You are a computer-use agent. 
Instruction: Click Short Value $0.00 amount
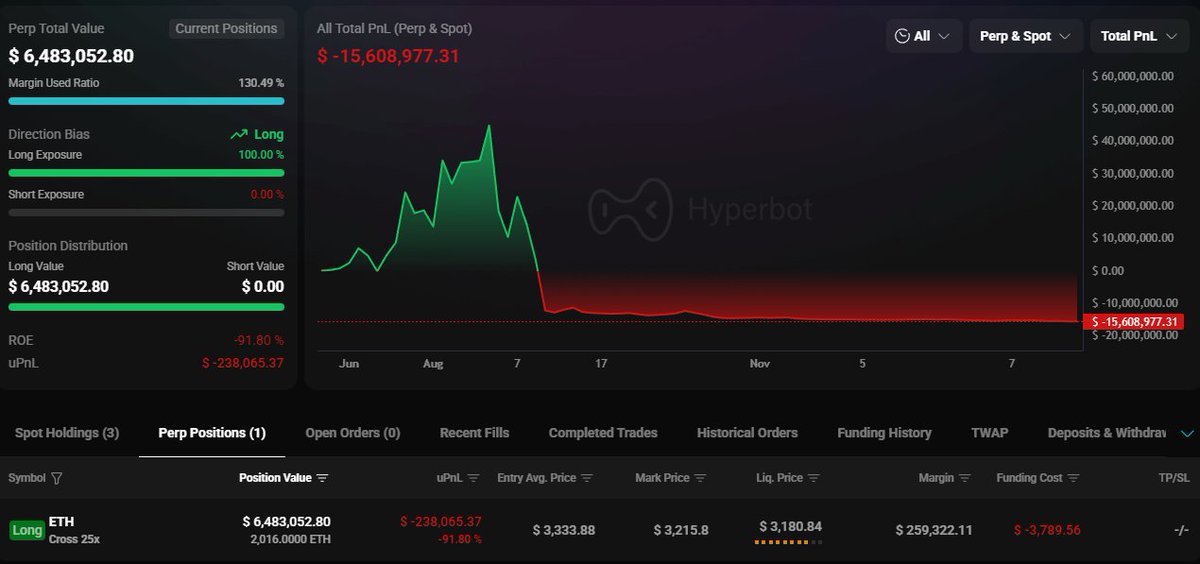click(263, 287)
